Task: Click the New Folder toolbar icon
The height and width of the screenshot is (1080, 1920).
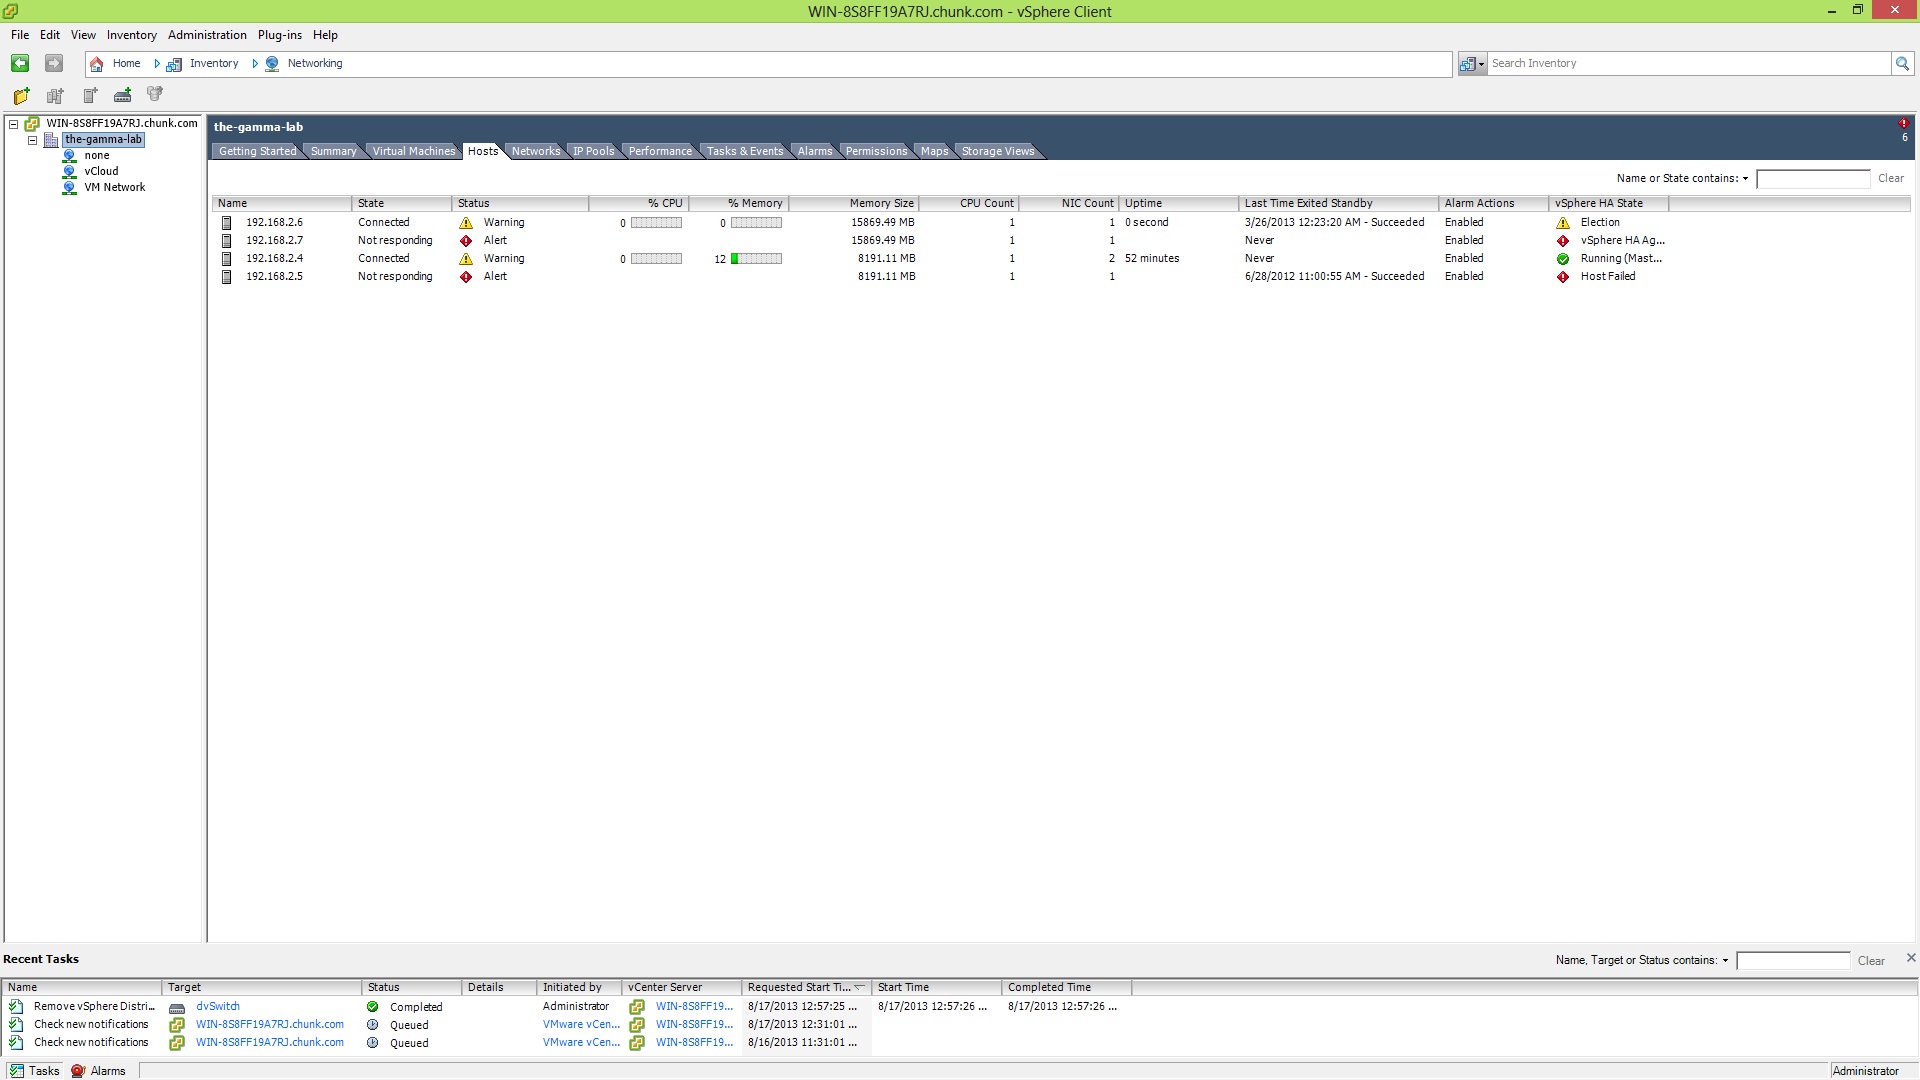Action: coord(21,96)
